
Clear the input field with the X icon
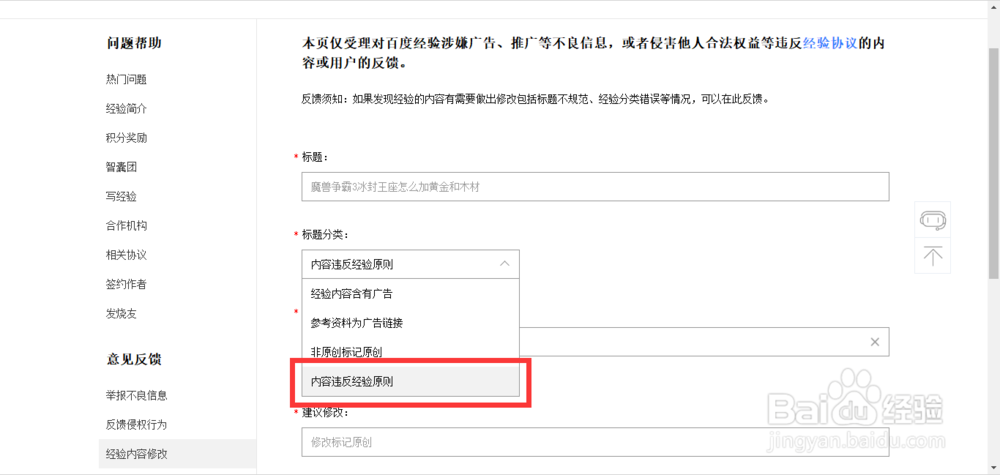pos(874,341)
